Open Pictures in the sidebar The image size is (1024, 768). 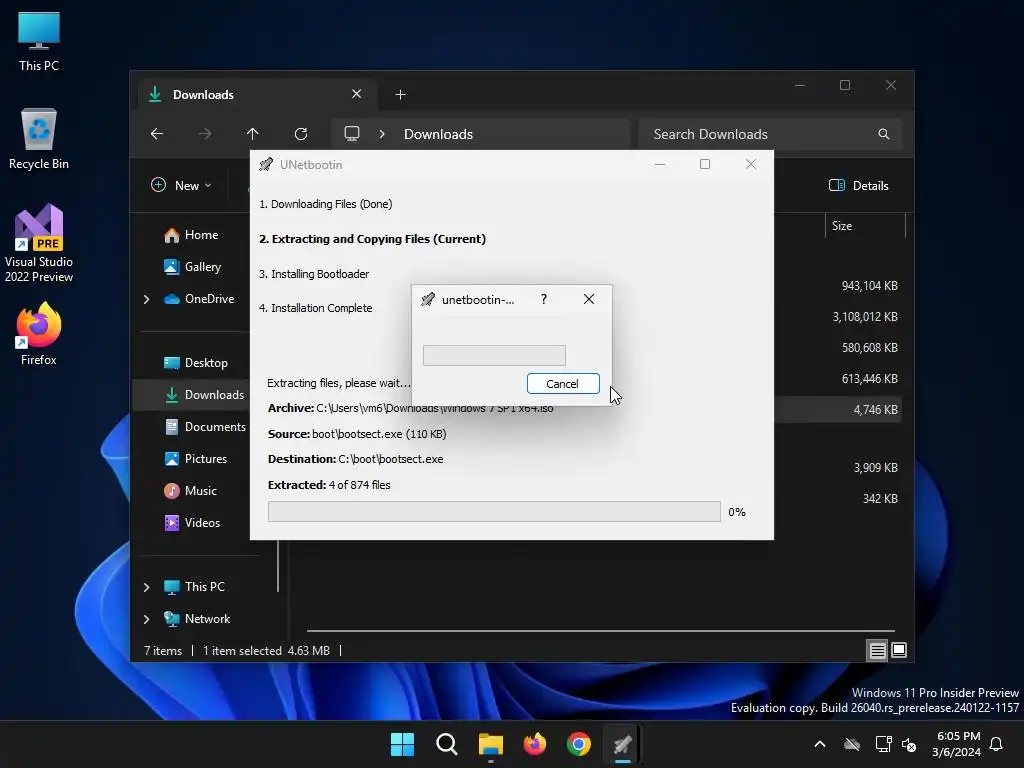[195, 458]
